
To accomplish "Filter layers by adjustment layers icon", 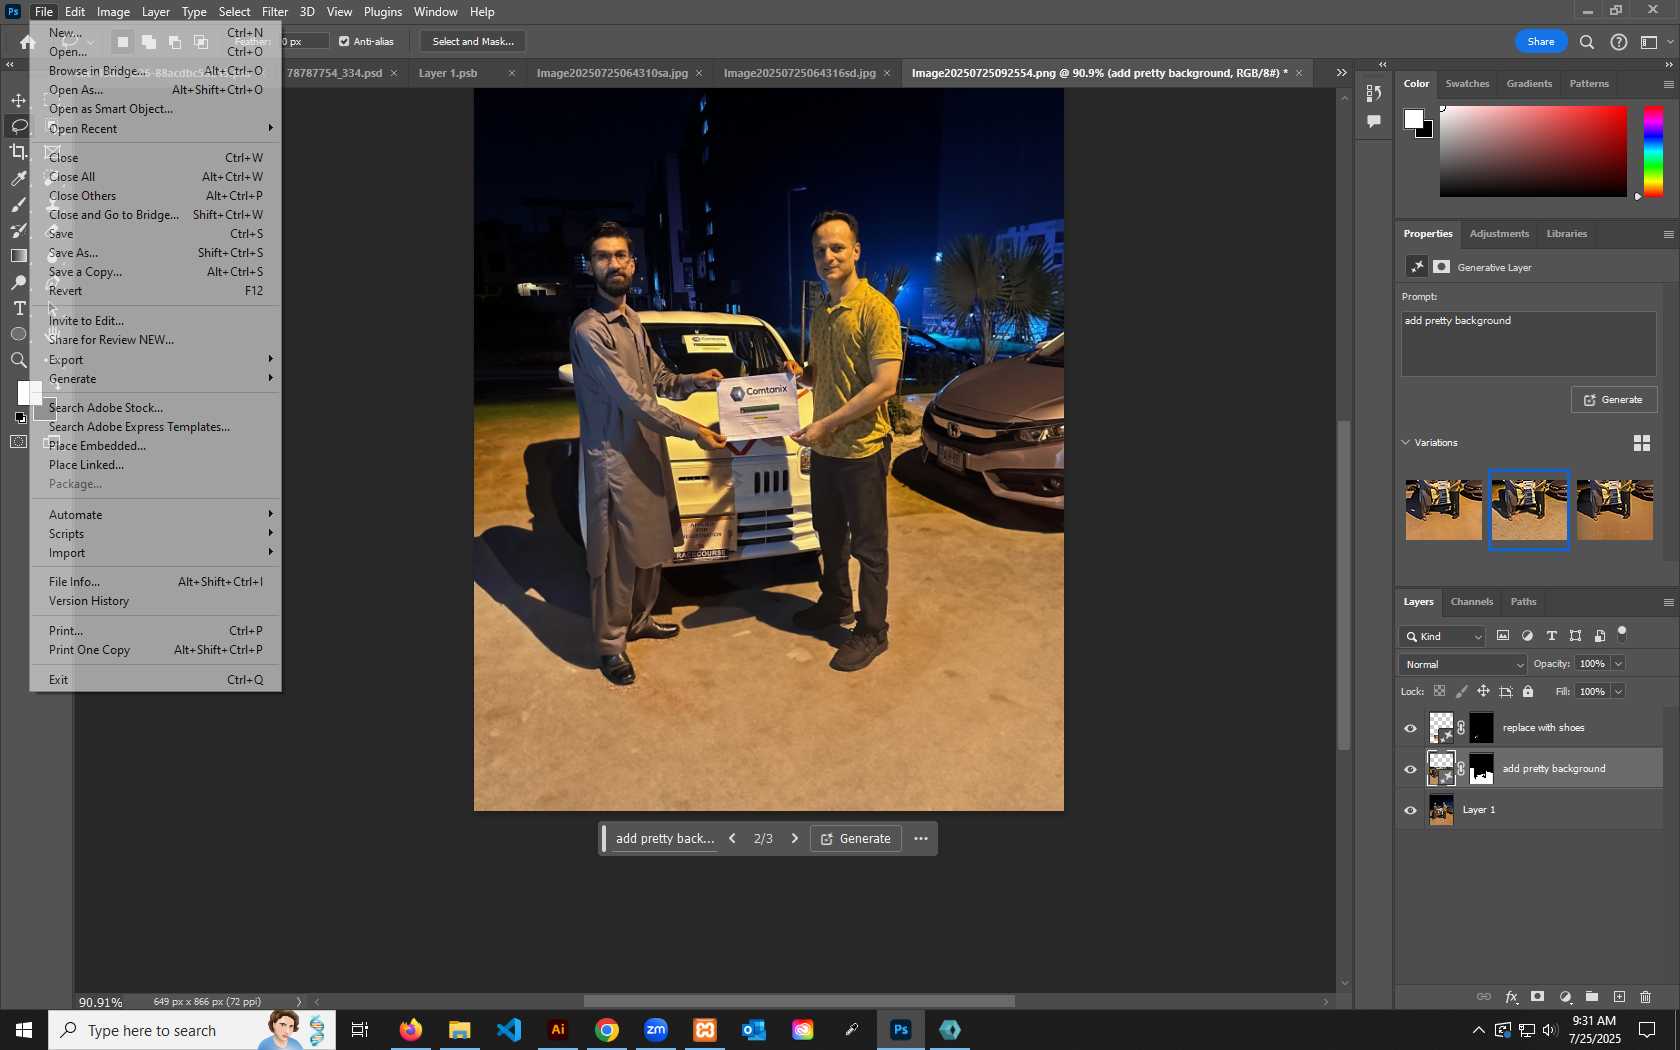I will 1527,636.
